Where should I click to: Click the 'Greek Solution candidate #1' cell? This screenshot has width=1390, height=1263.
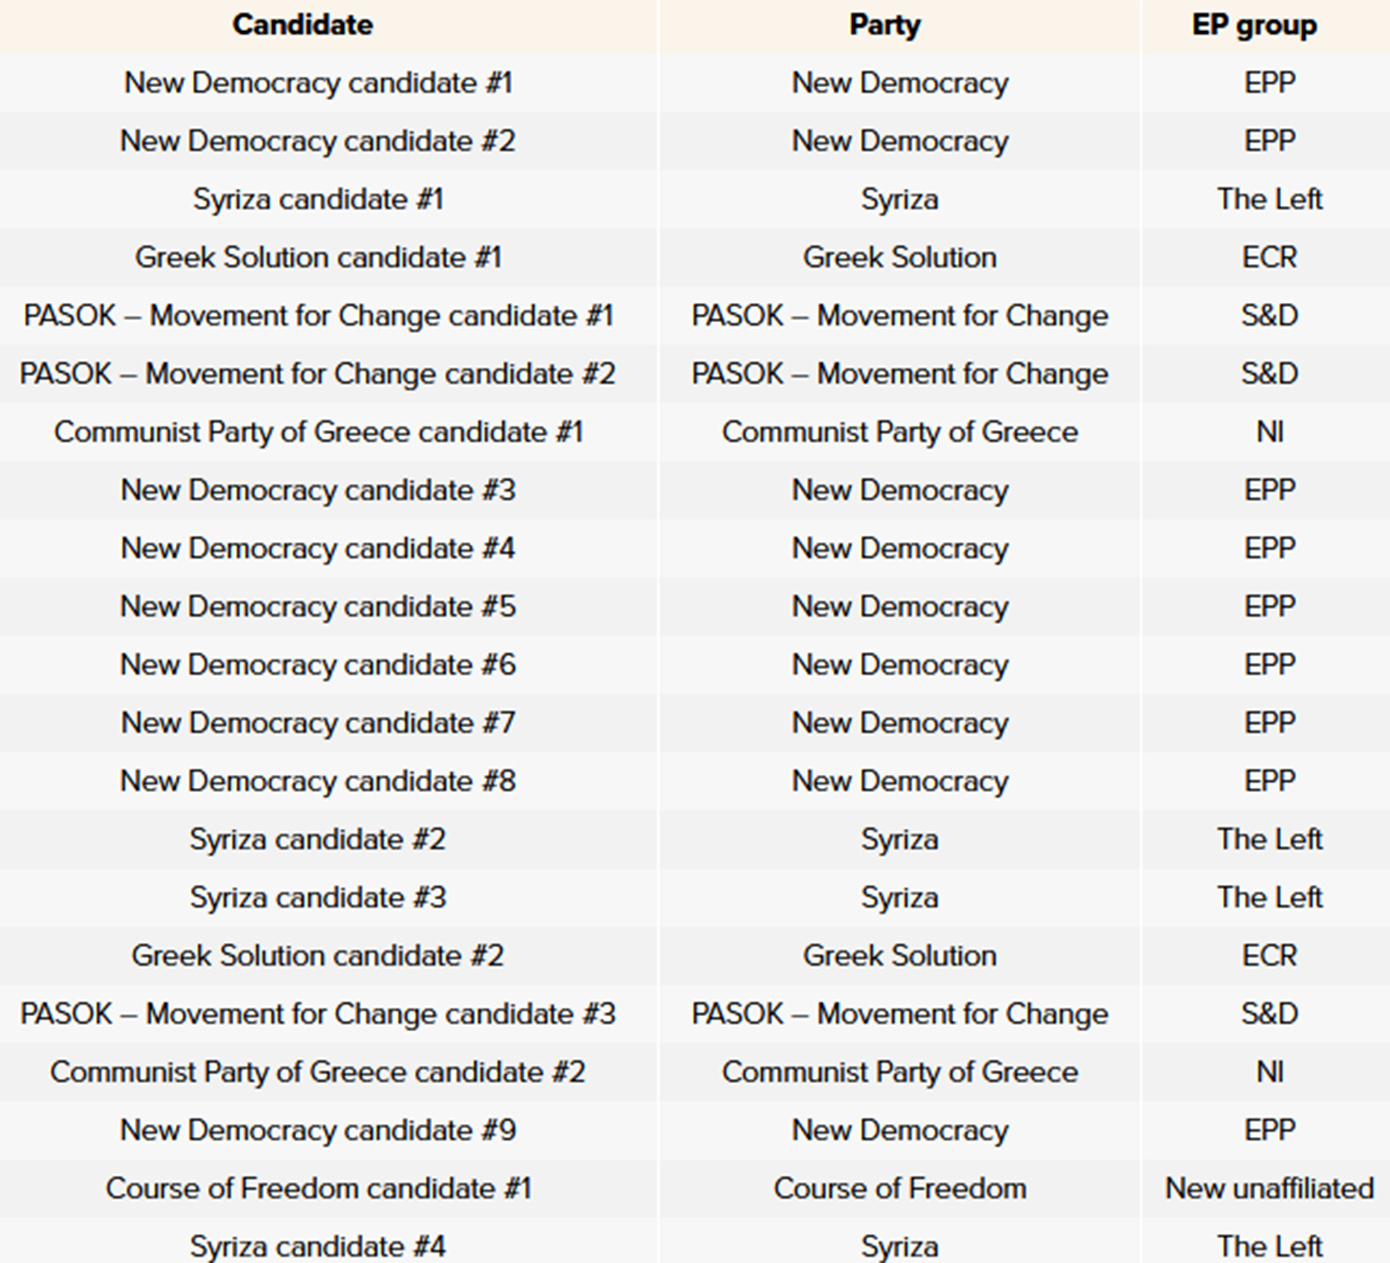[x=318, y=257]
